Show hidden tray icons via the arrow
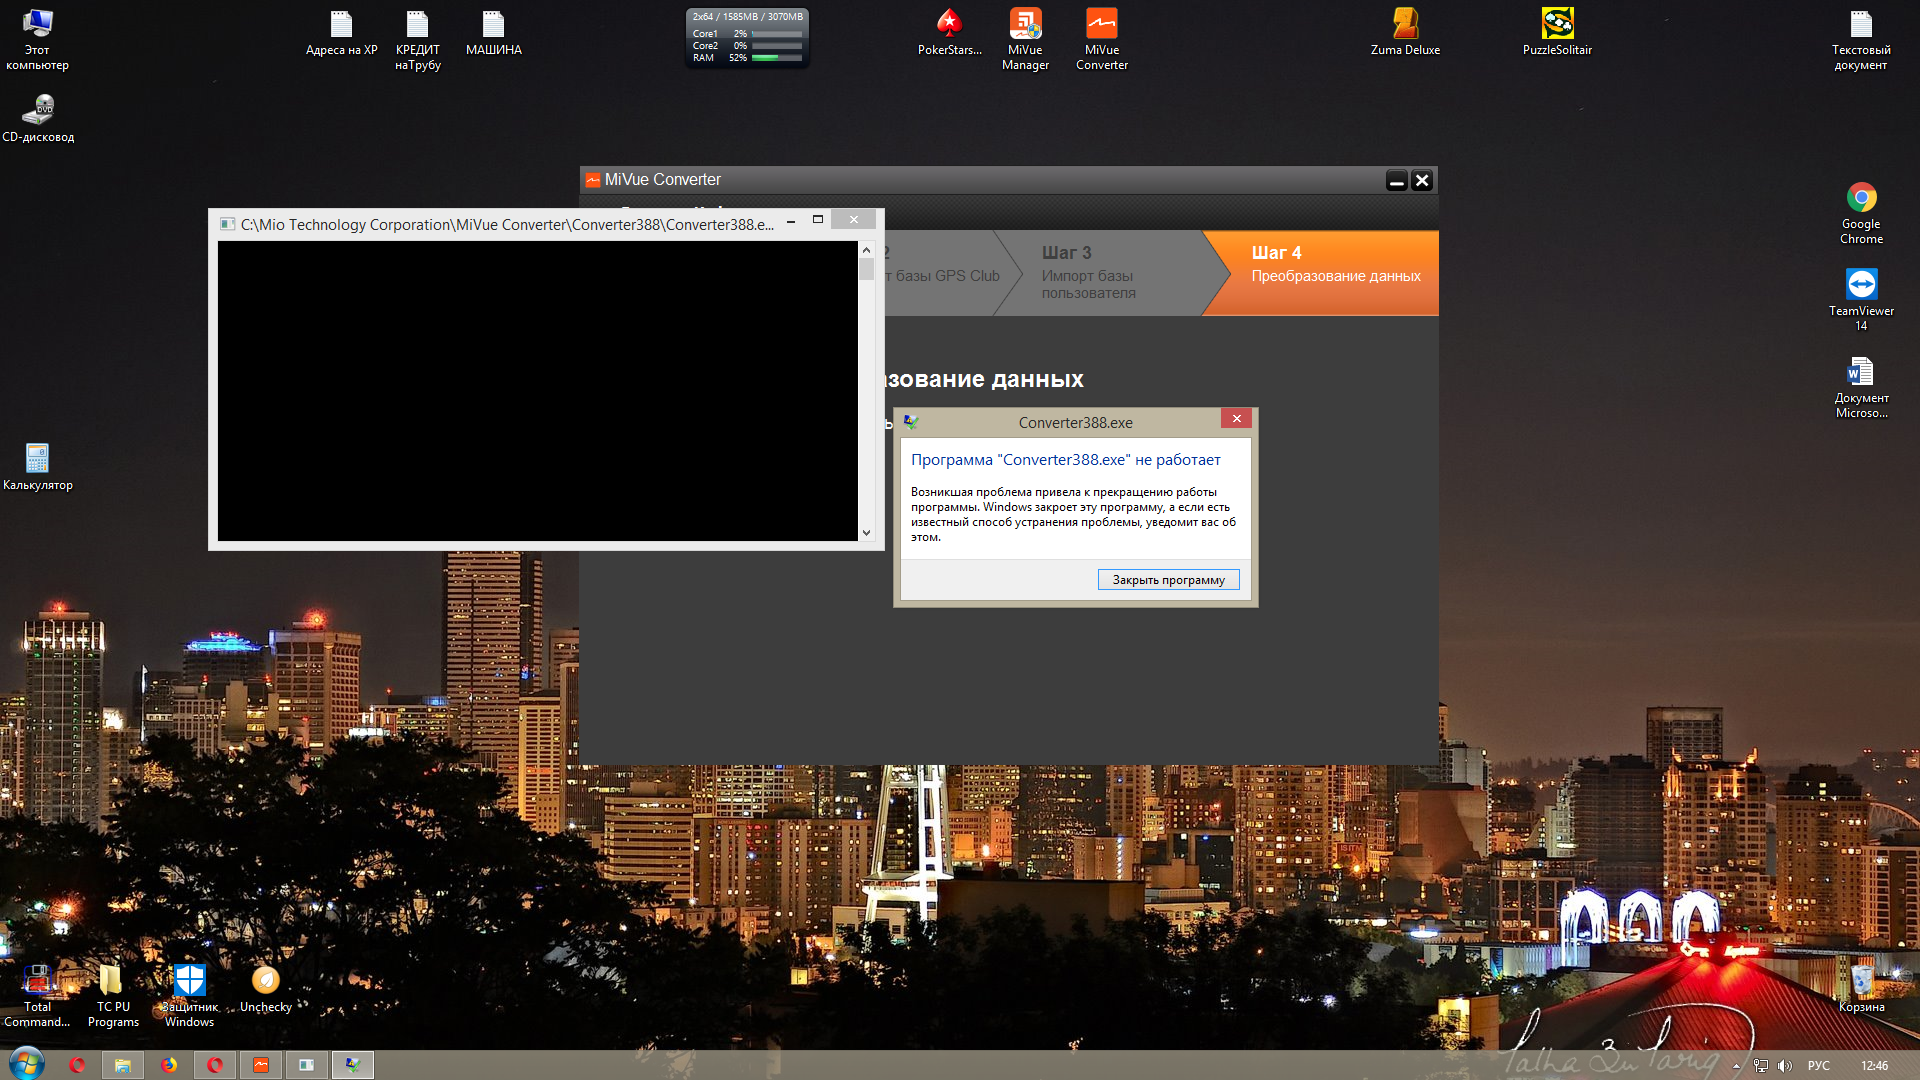The height and width of the screenshot is (1080, 1920). (1736, 1066)
